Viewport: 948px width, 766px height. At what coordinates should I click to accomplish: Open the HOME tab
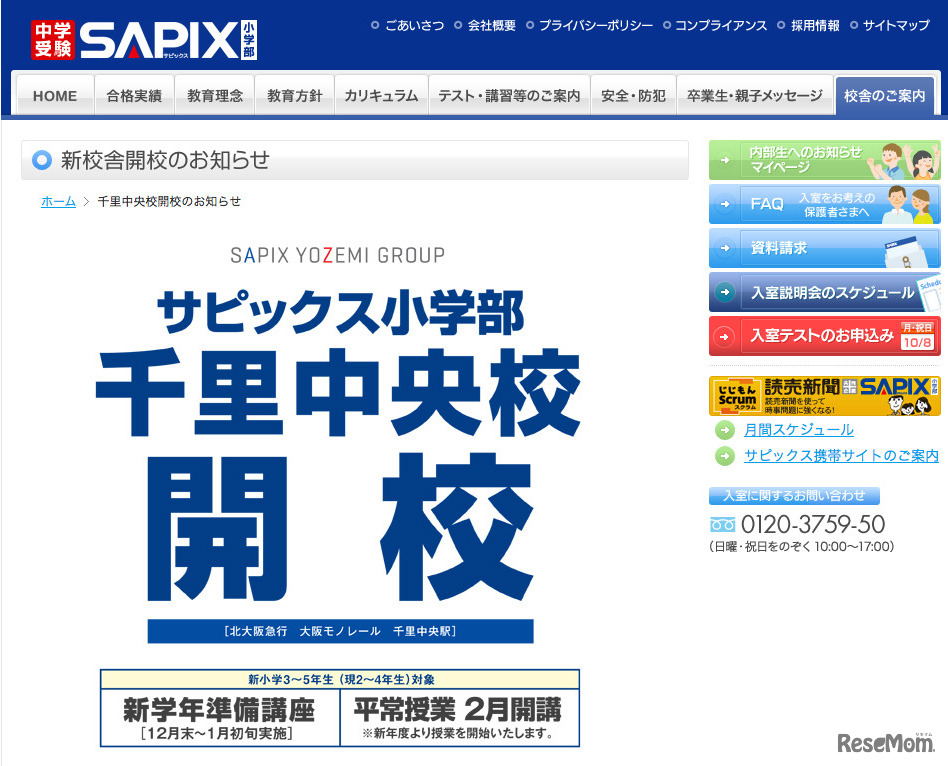pyautogui.click(x=55, y=95)
